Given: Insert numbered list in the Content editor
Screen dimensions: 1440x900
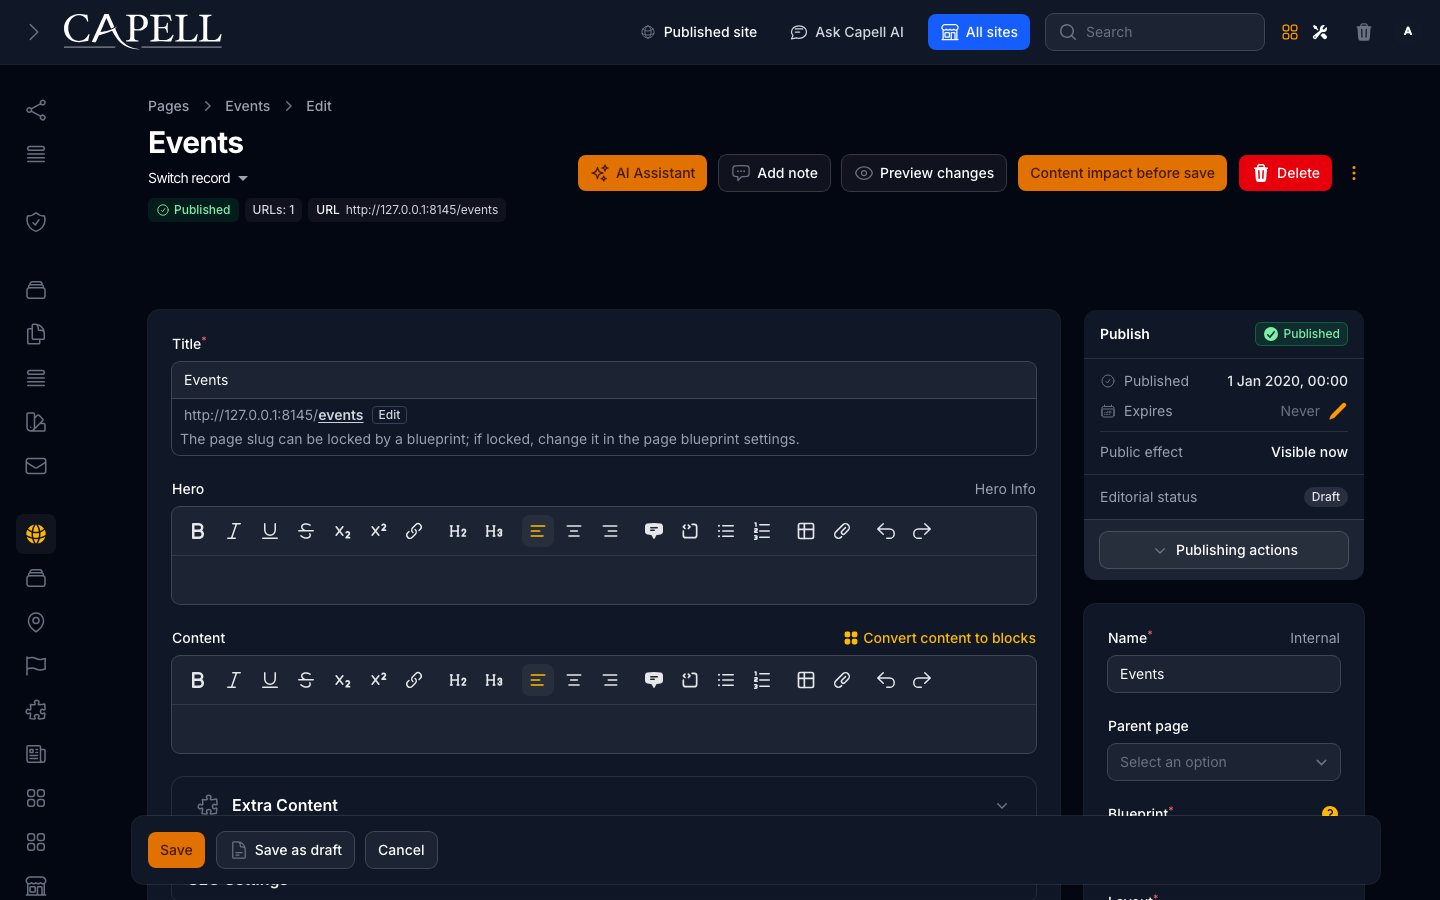Looking at the screenshot, I should point(762,680).
